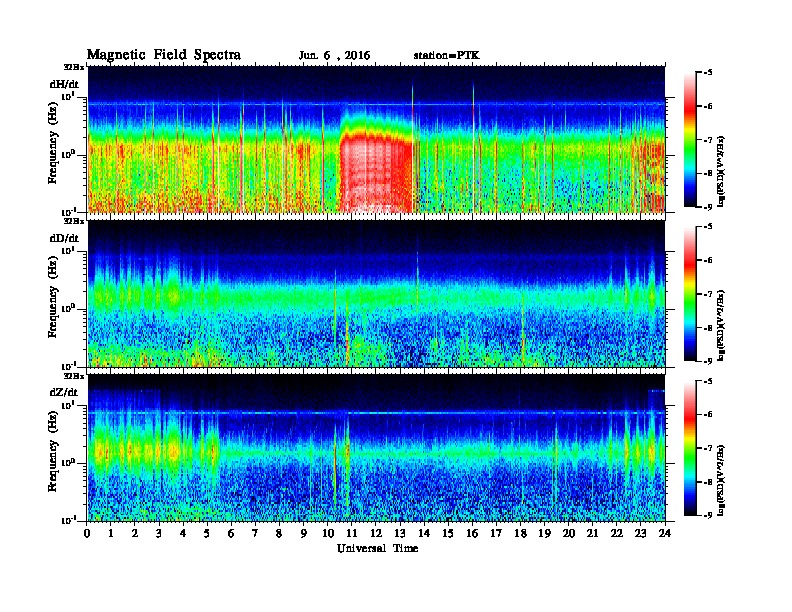This screenshot has height=612, width=792.
Task: Click the 'Magnetic Field Spectra' title
Action: 163,55
